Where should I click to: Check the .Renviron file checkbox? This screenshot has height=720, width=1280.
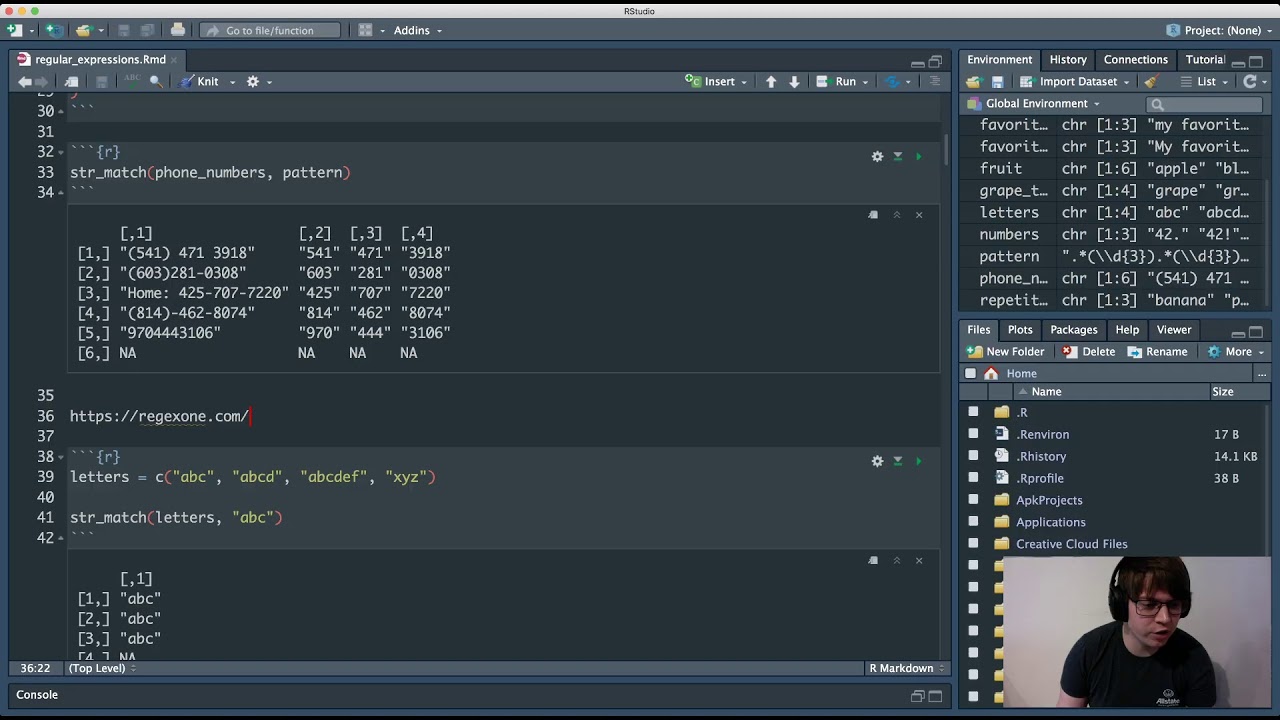(973, 434)
